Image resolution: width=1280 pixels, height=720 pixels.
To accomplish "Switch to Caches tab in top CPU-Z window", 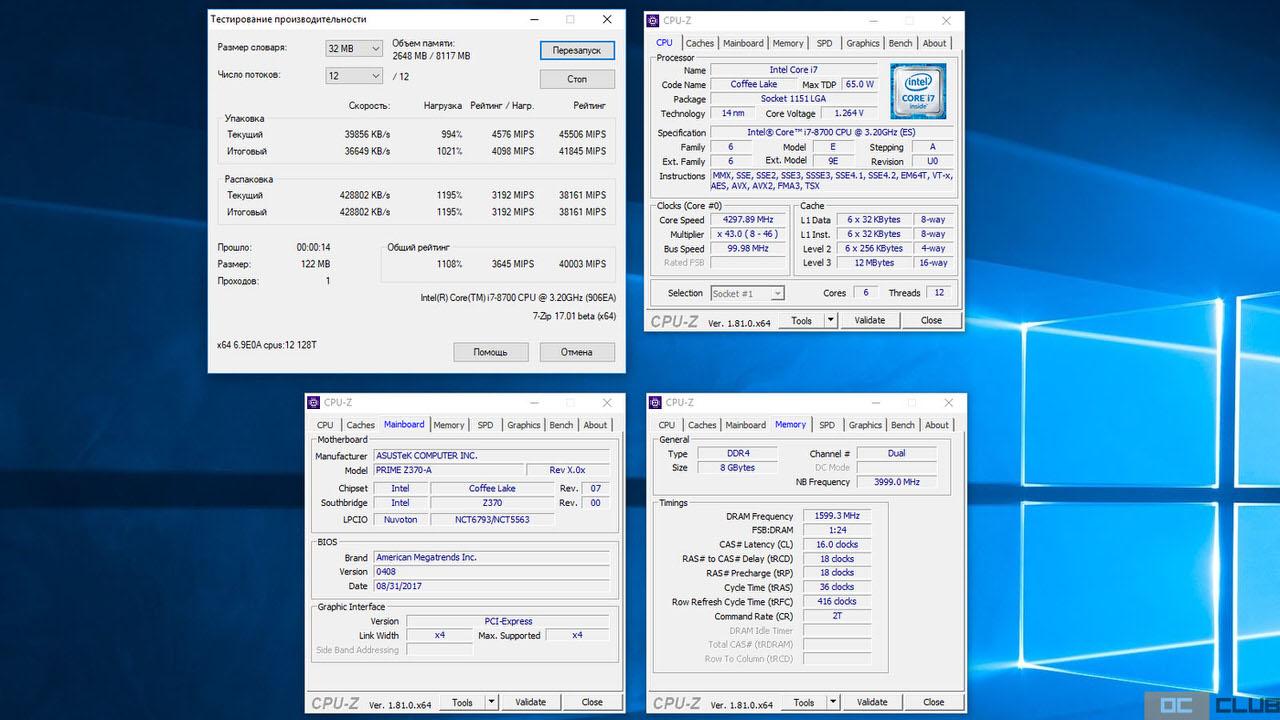I will click(x=700, y=43).
